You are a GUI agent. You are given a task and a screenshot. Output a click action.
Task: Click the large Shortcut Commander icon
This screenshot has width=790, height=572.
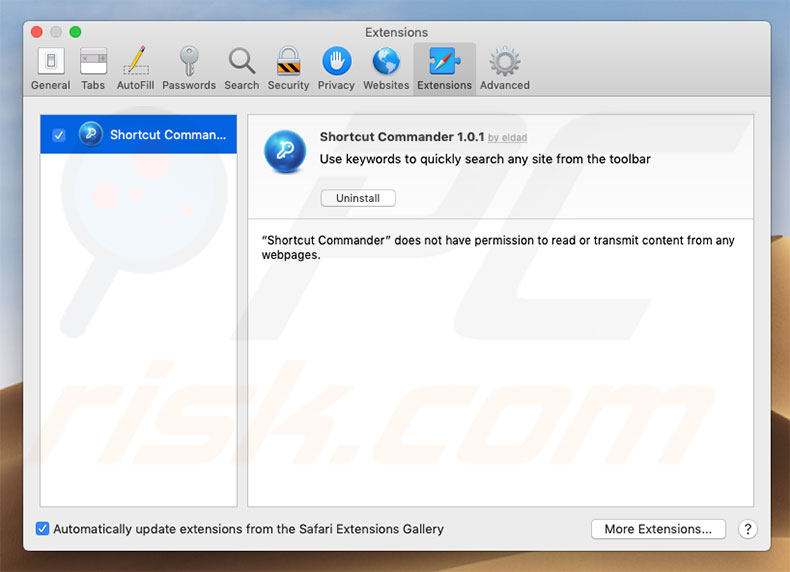click(x=285, y=151)
